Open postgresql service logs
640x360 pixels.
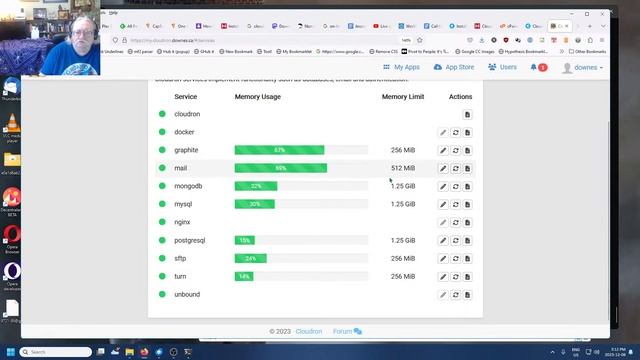click(x=467, y=240)
